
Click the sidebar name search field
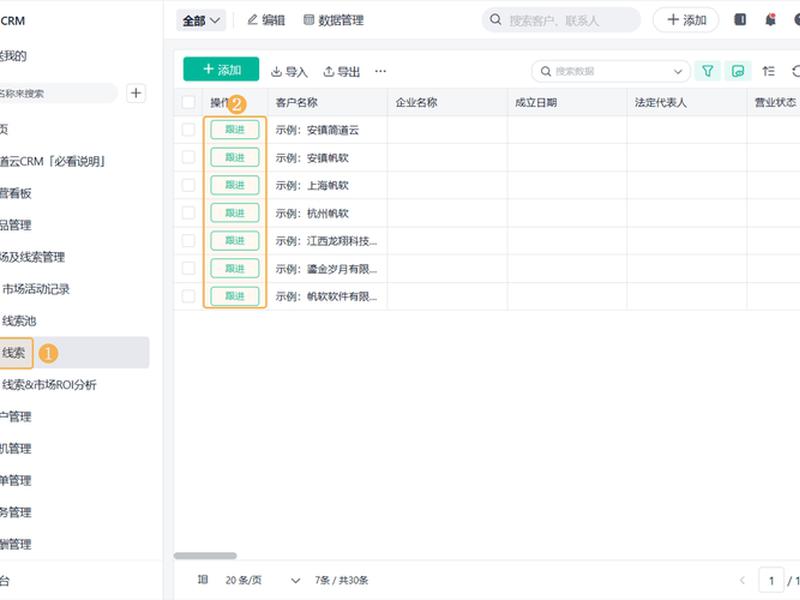[58, 93]
